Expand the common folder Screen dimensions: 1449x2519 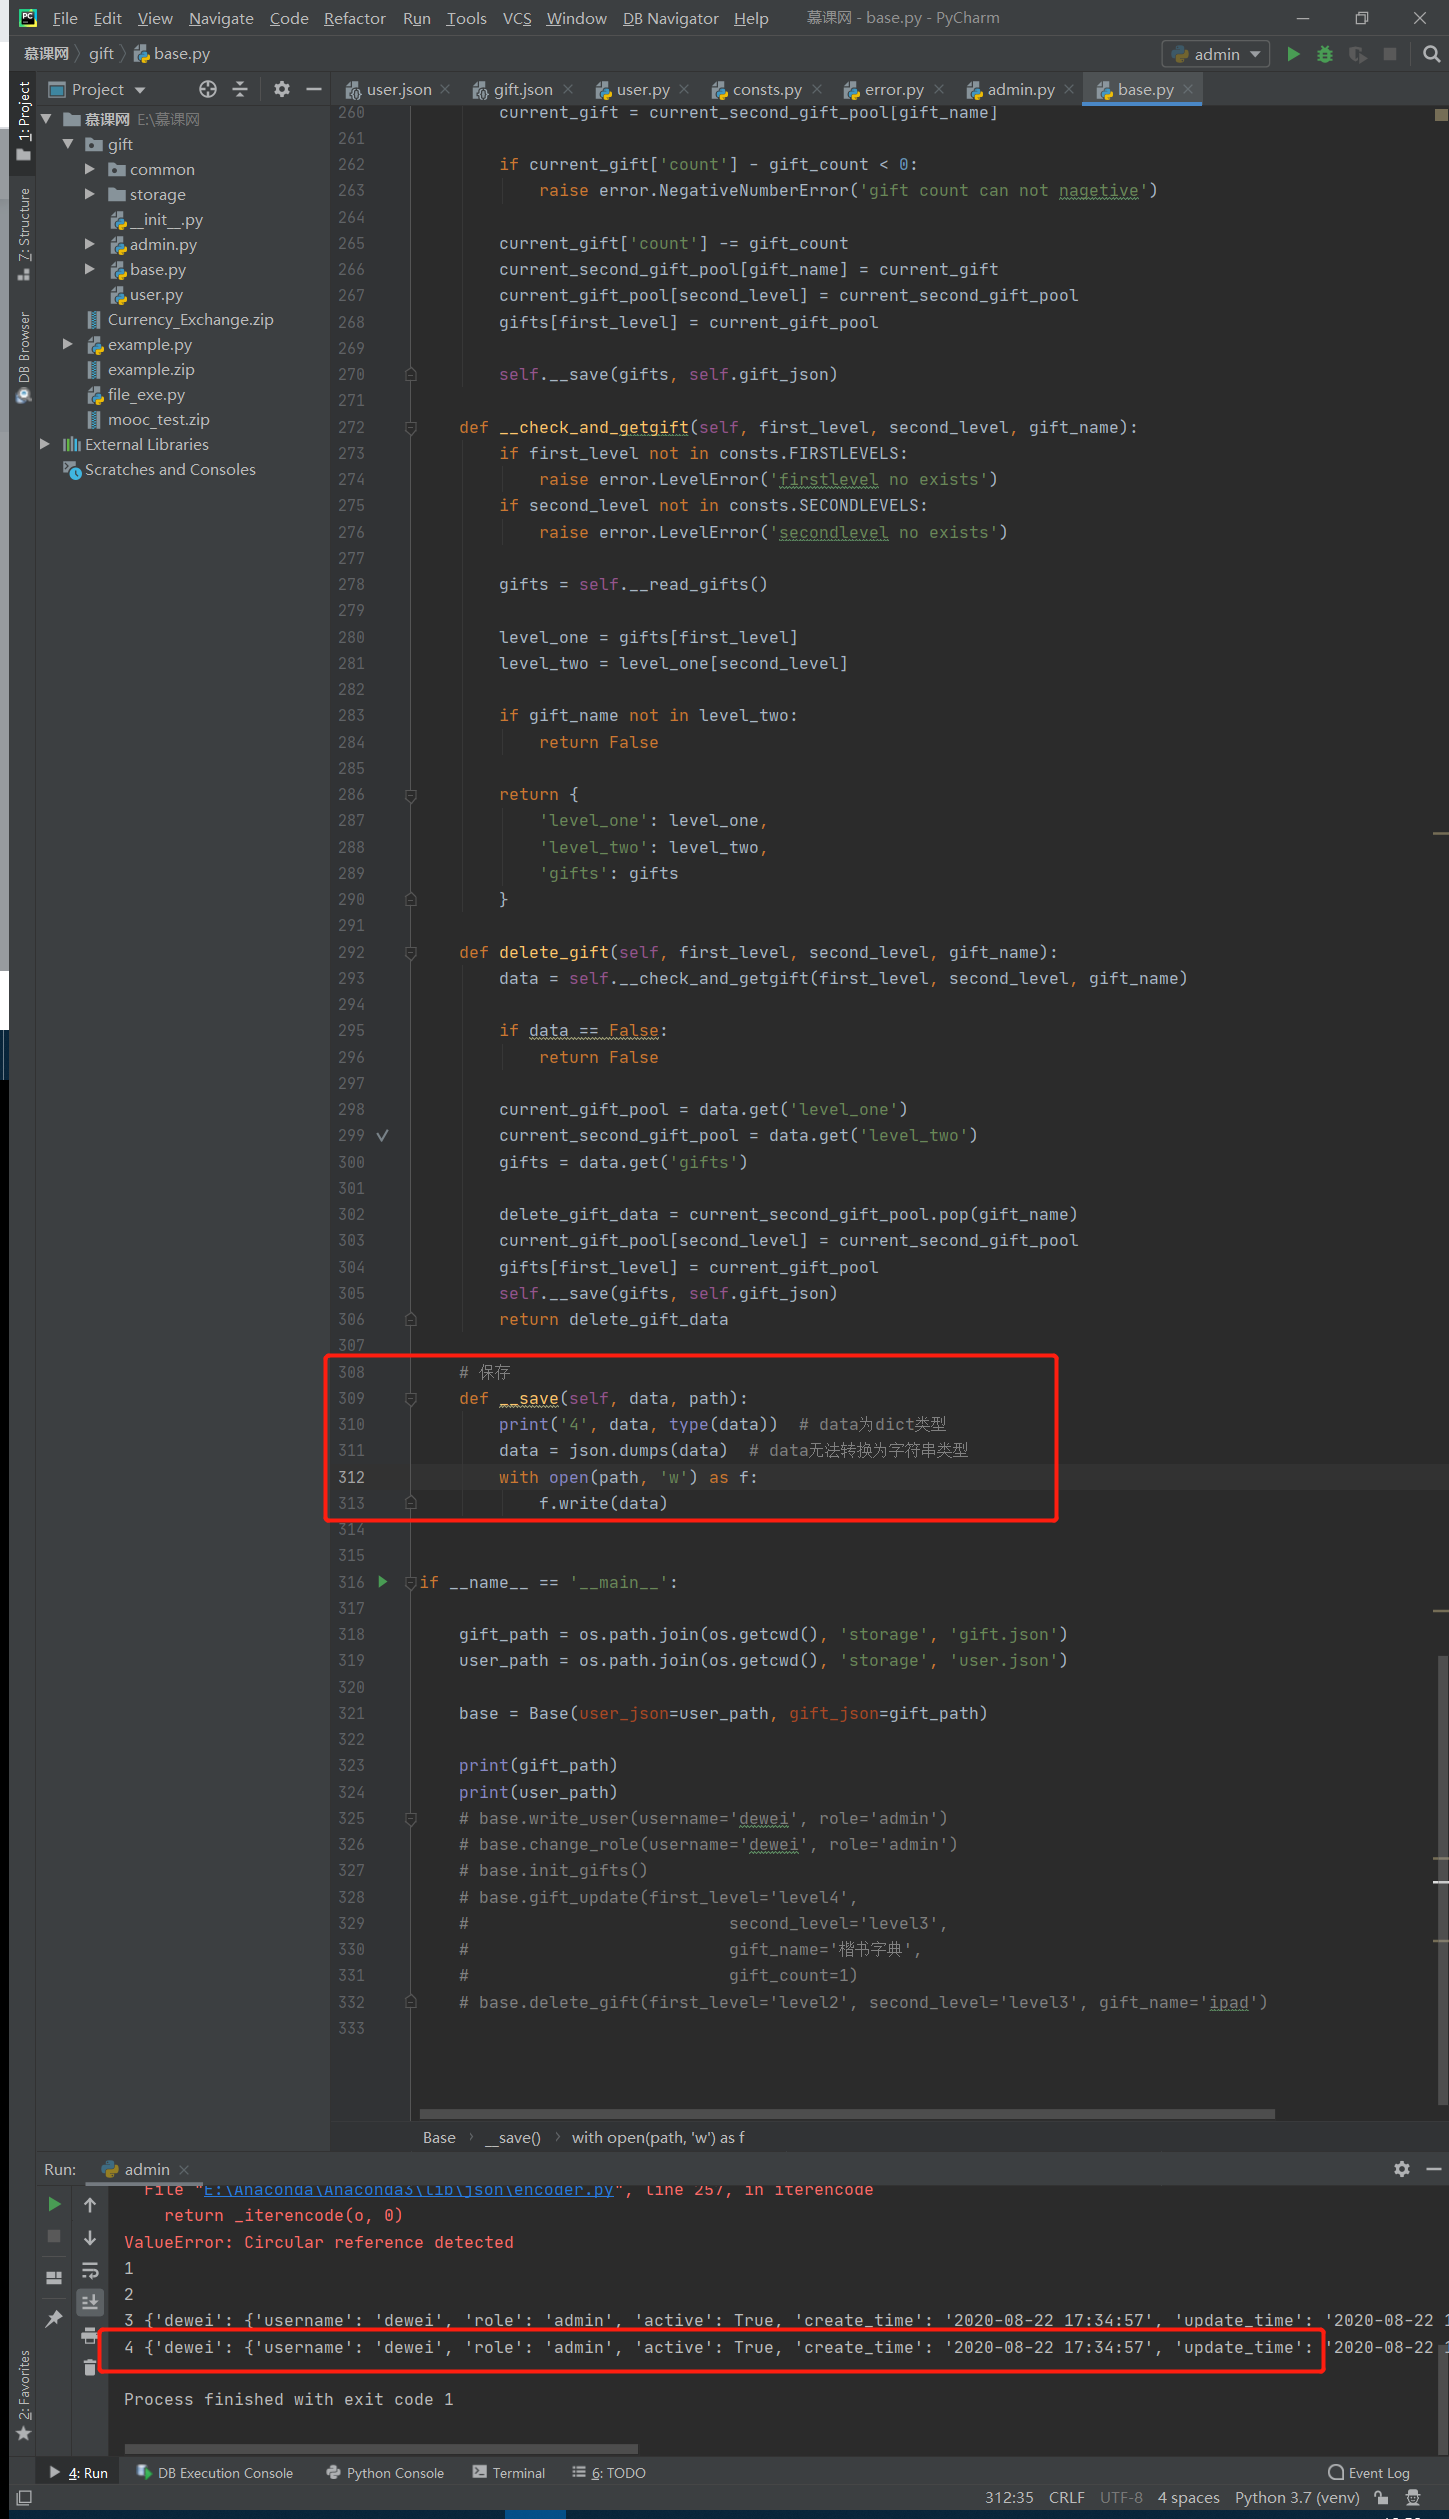[90, 169]
